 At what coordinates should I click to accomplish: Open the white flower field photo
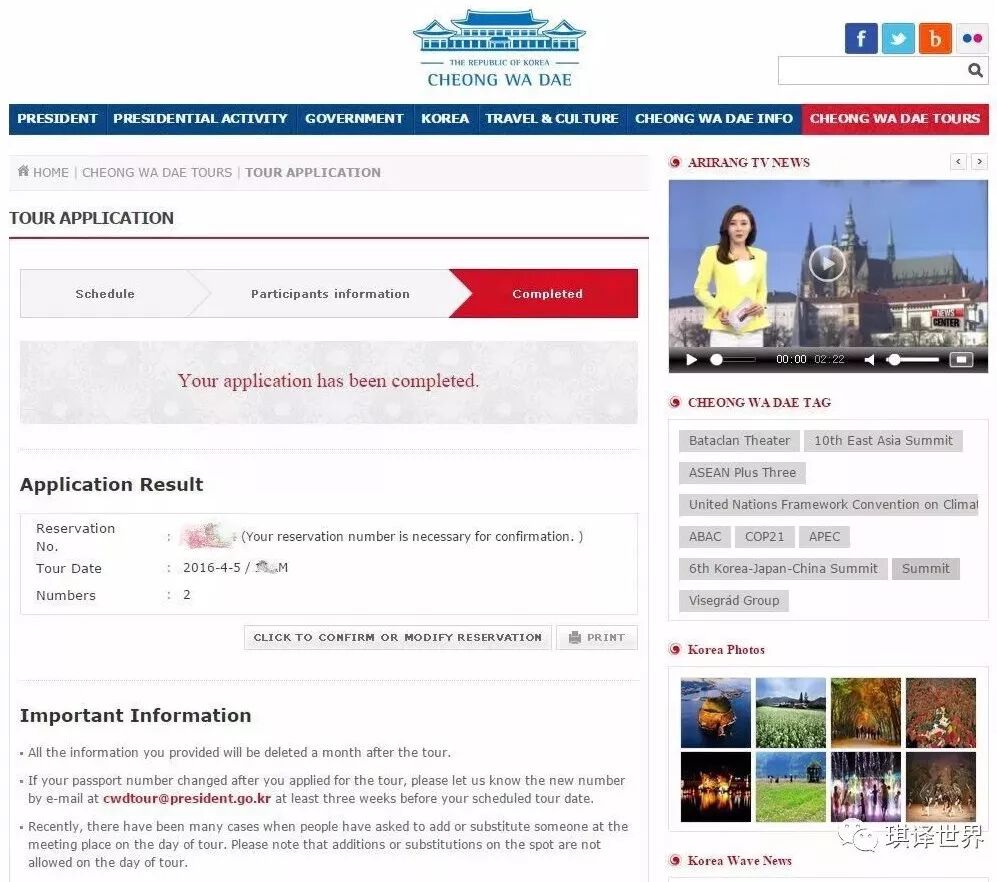[790, 713]
